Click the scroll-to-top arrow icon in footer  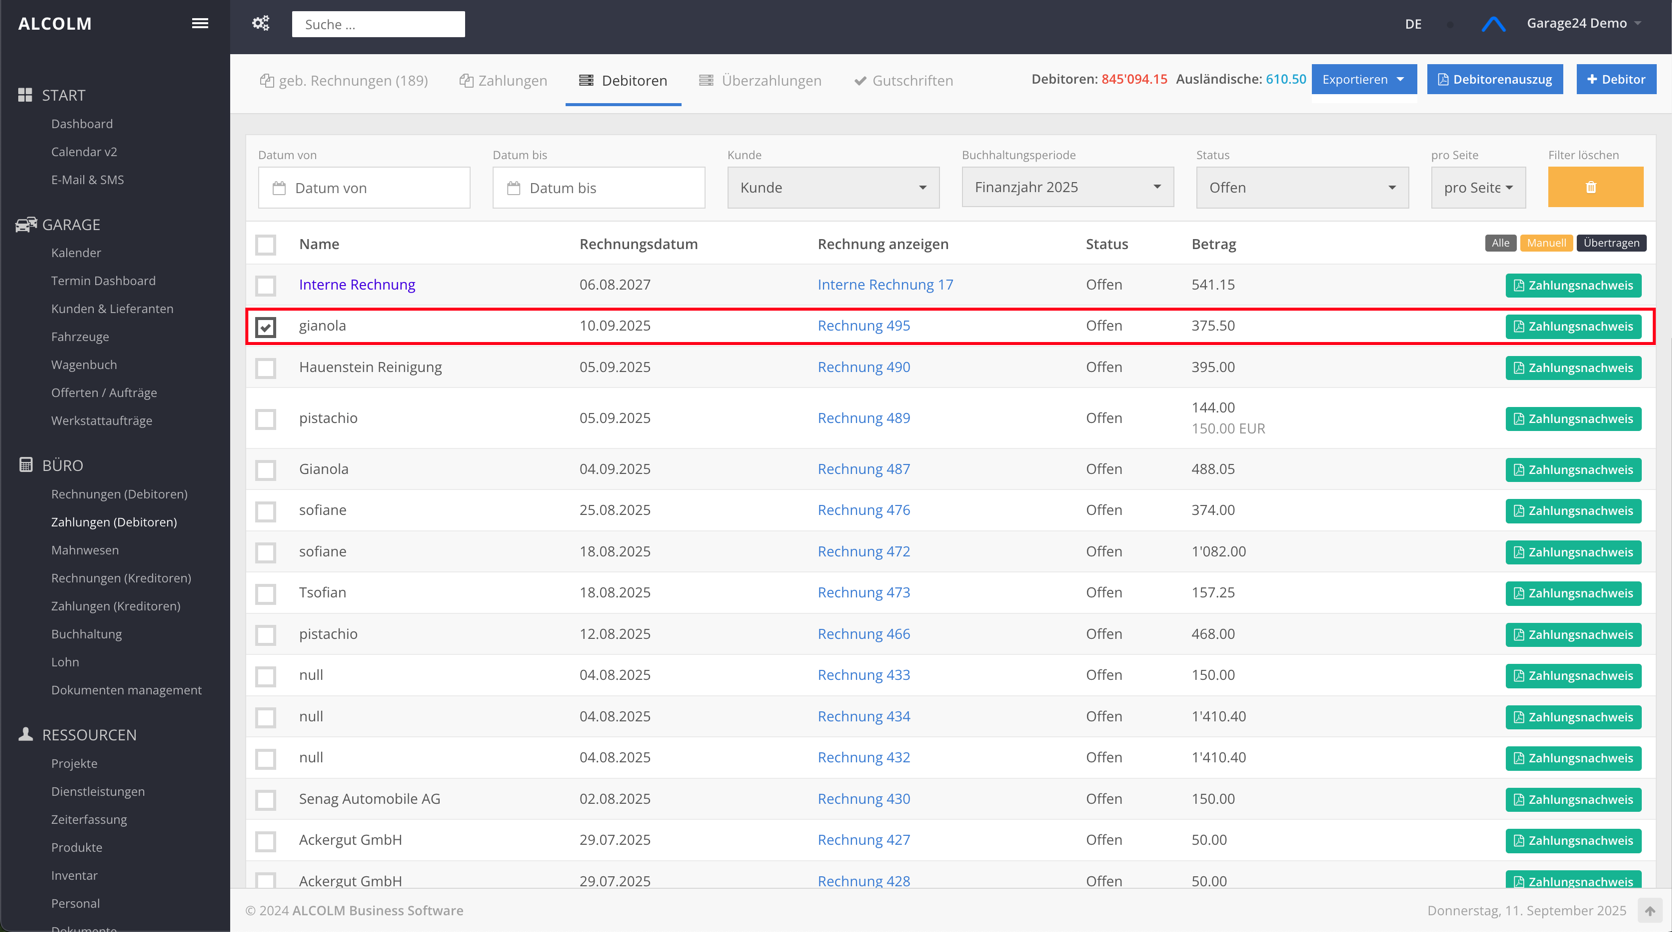point(1650,911)
